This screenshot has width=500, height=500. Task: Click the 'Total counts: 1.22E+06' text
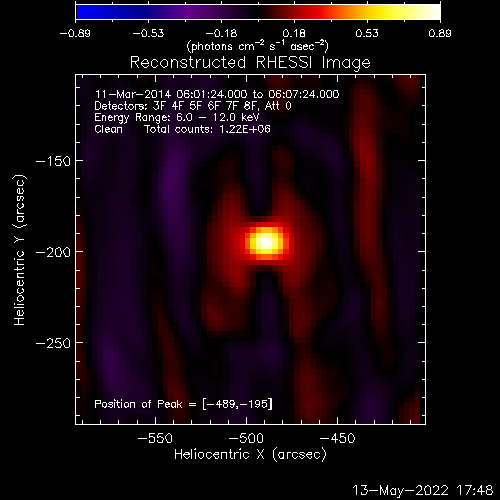(207, 129)
